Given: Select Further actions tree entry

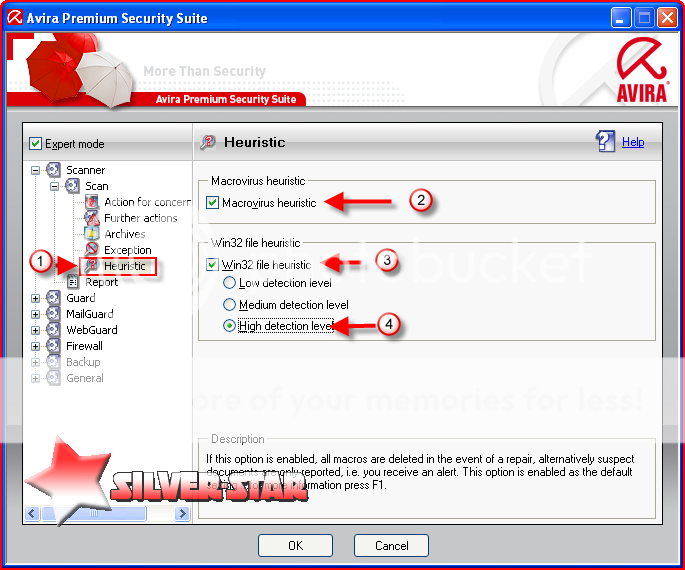Looking at the screenshot, I should click(x=141, y=218).
